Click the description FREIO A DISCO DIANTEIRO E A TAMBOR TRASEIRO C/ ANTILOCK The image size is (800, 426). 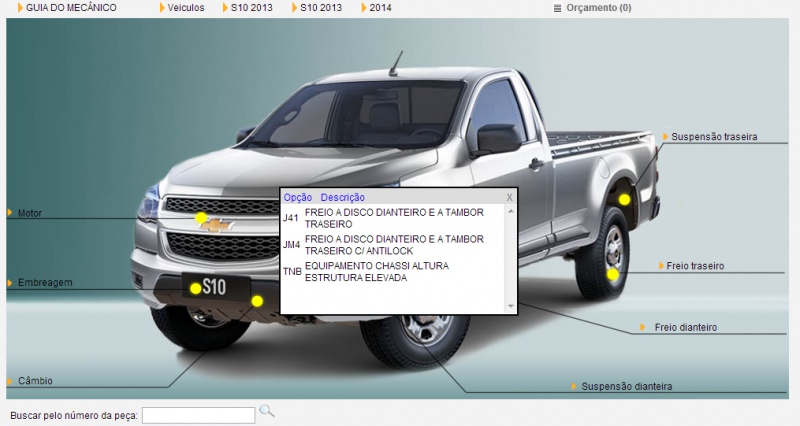[394, 245]
